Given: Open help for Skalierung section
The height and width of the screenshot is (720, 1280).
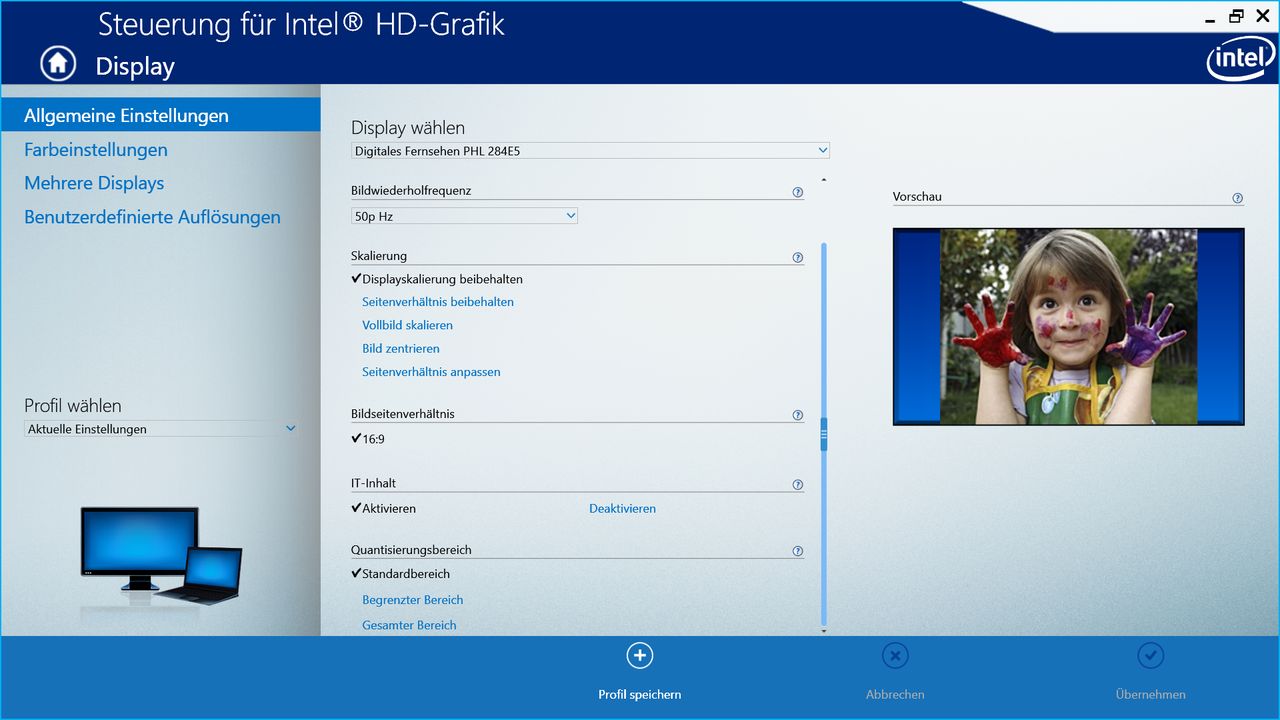Looking at the screenshot, I should pos(798,257).
